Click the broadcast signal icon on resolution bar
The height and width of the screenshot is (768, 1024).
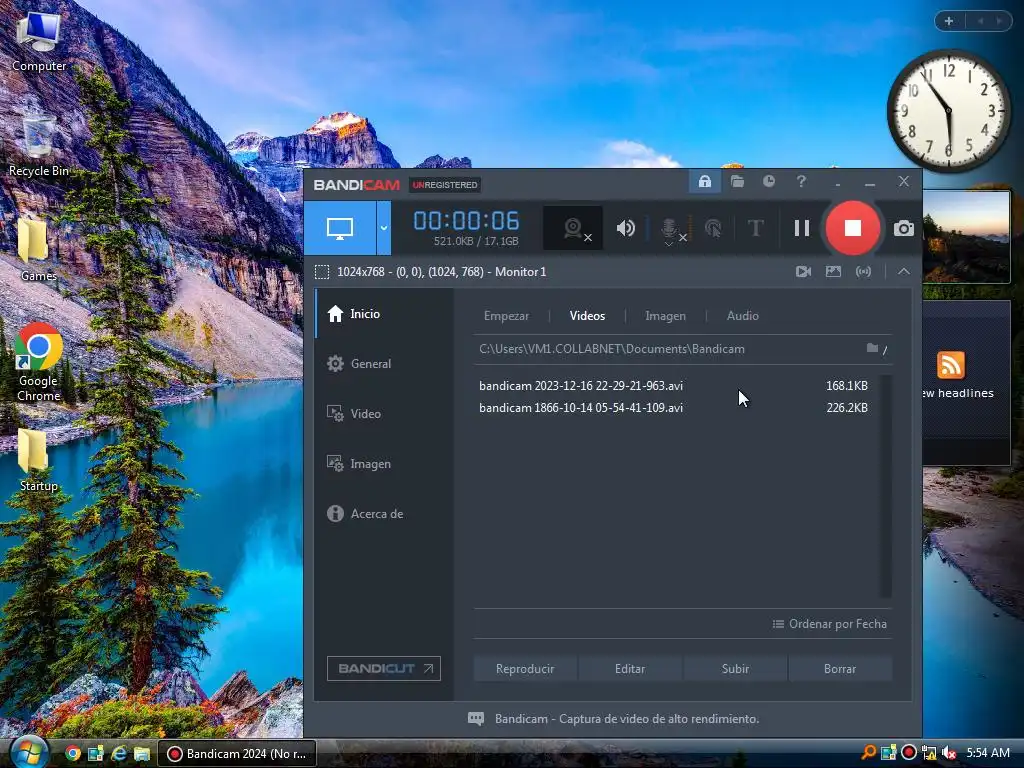tap(863, 272)
